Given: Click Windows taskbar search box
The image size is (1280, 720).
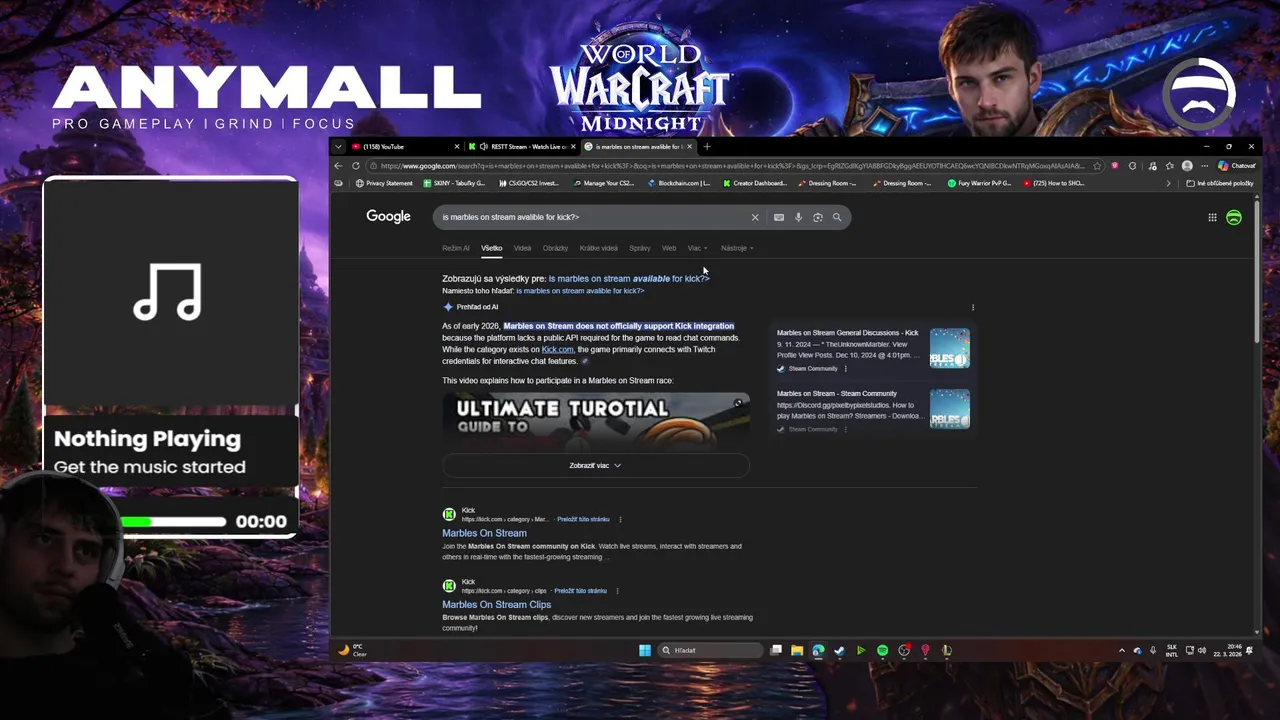Looking at the screenshot, I should (x=709, y=650).
